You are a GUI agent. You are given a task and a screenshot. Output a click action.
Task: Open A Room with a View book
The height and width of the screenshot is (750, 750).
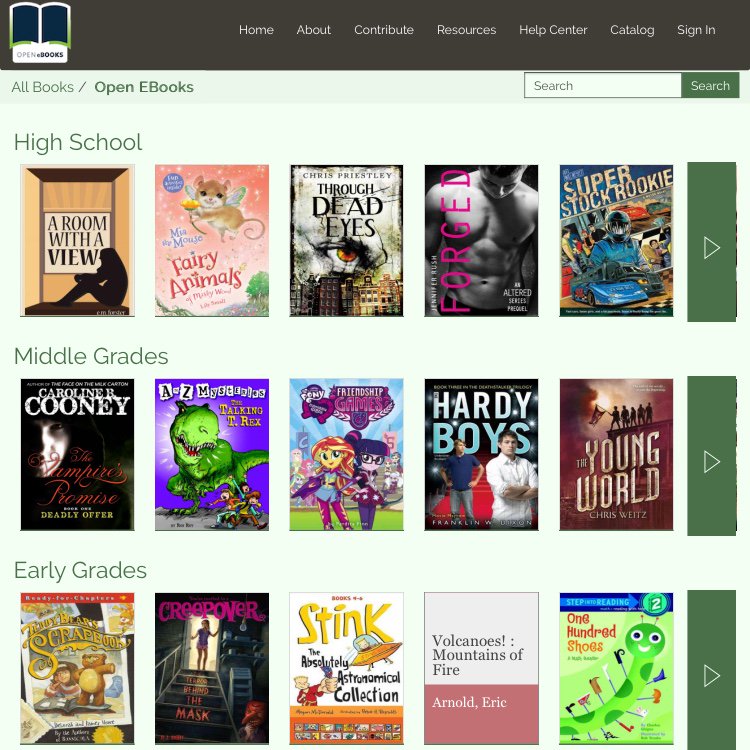coord(77,241)
